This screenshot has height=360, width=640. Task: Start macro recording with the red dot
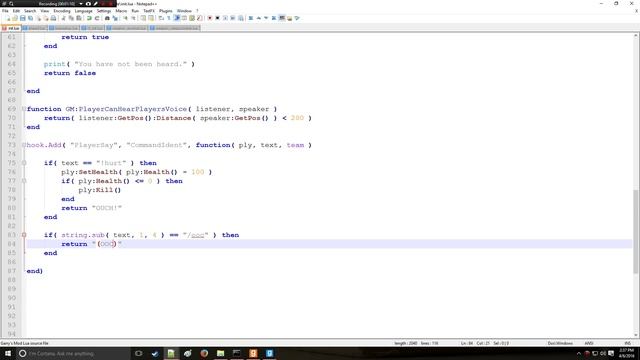(210, 18)
